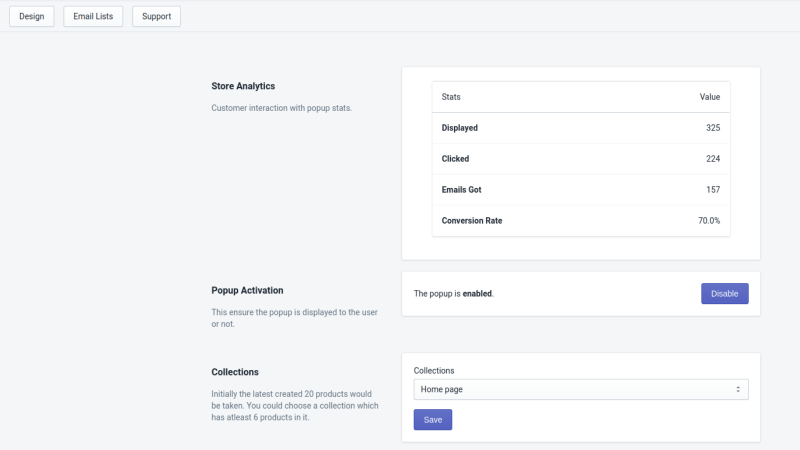Image resolution: width=800 pixels, height=450 pixels.
Task: Select the Conversion Rate row
Action: tap(581, 220)
